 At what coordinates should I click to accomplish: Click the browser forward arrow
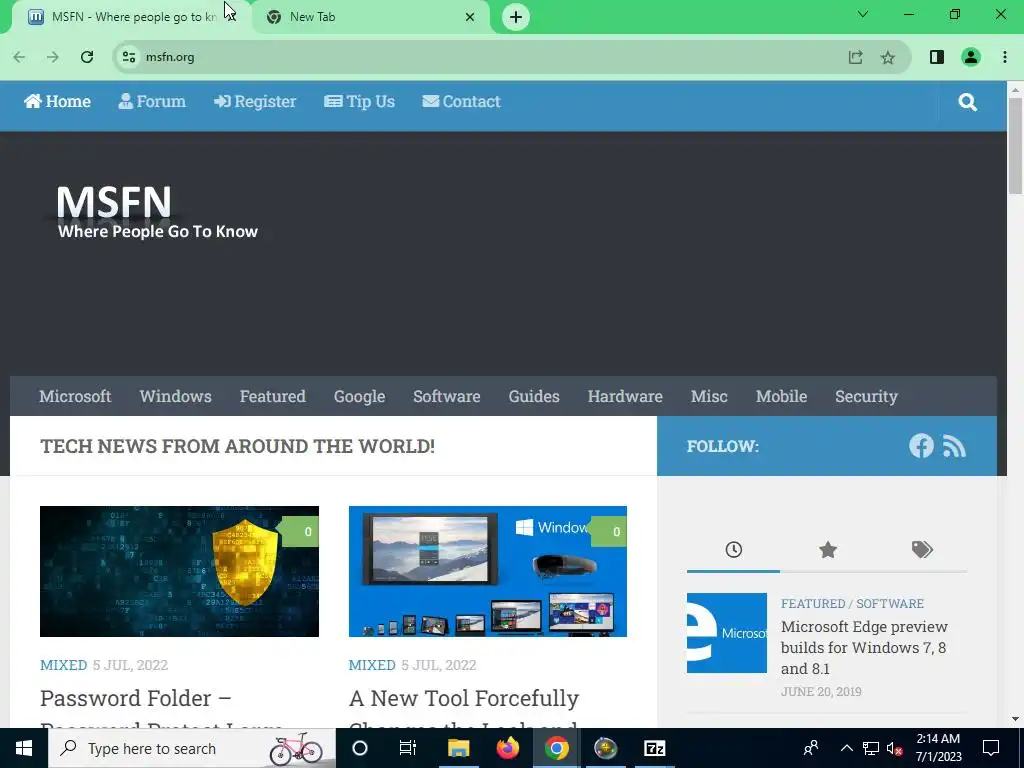point(53,57)
